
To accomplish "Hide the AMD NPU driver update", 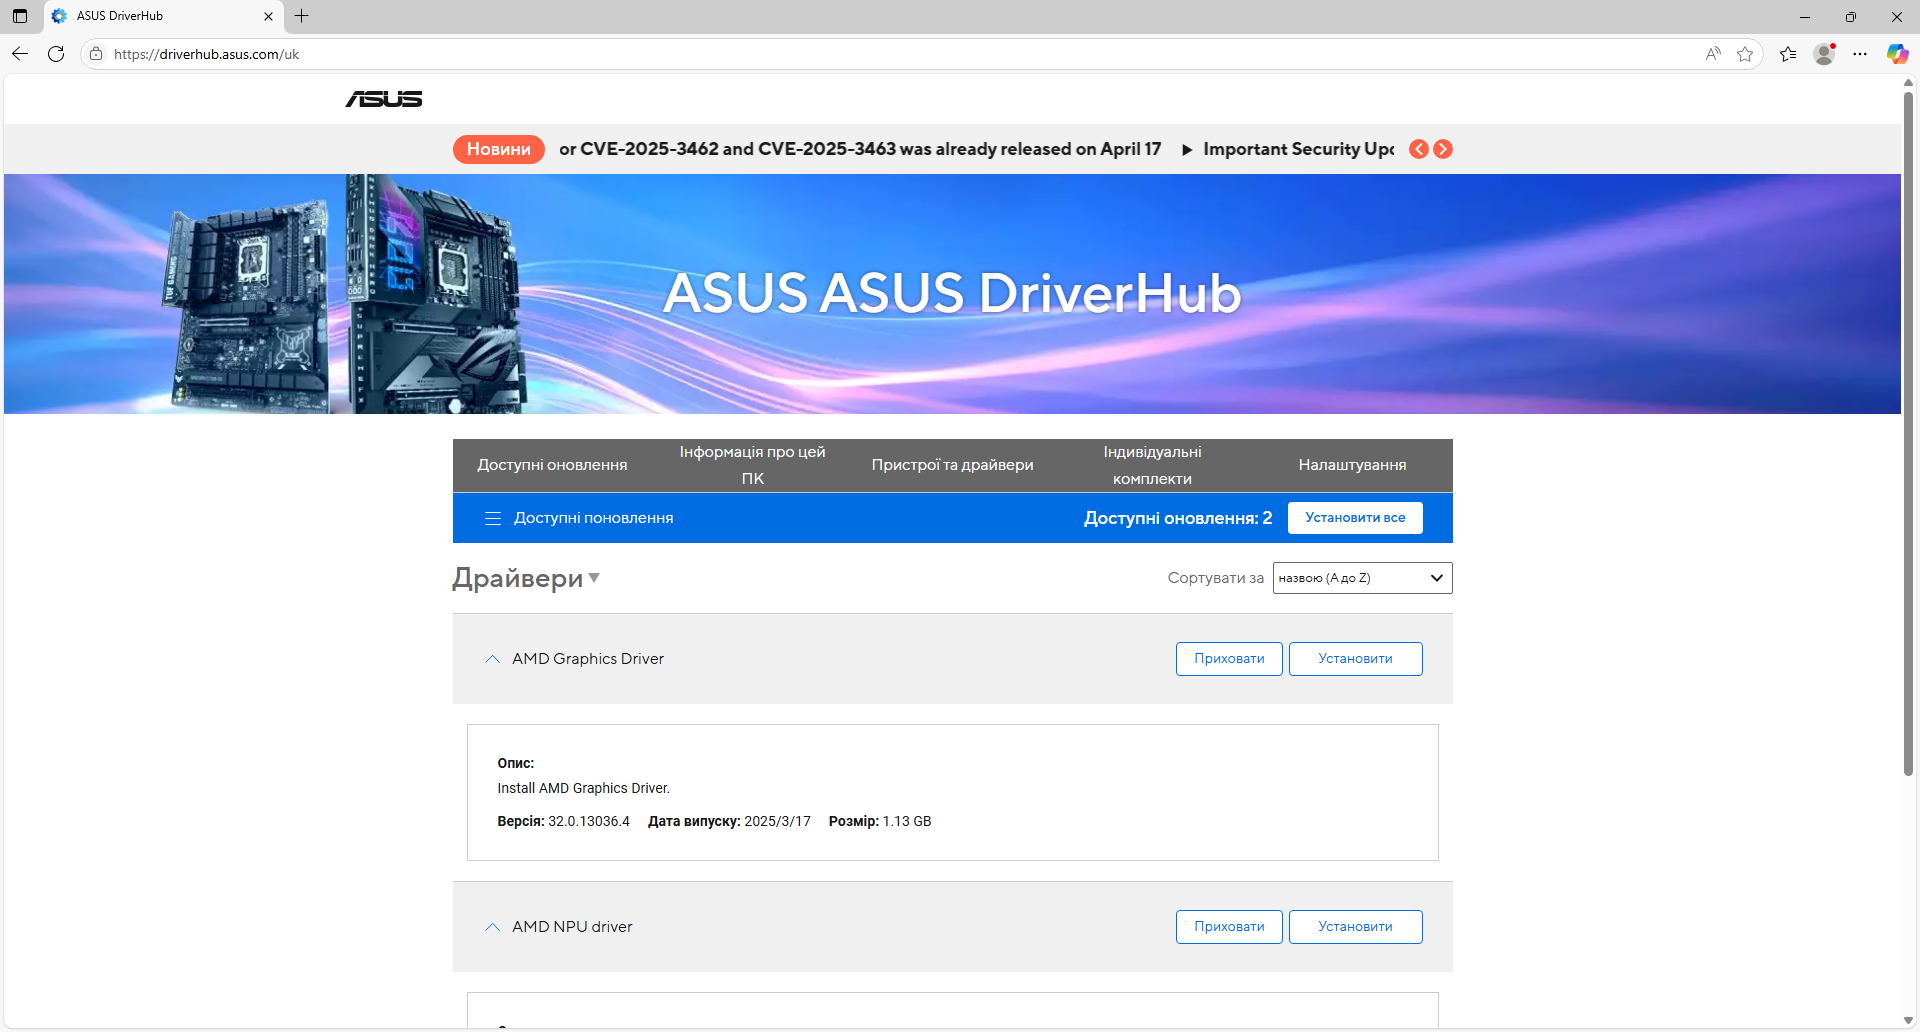I will click(1229, 927).
